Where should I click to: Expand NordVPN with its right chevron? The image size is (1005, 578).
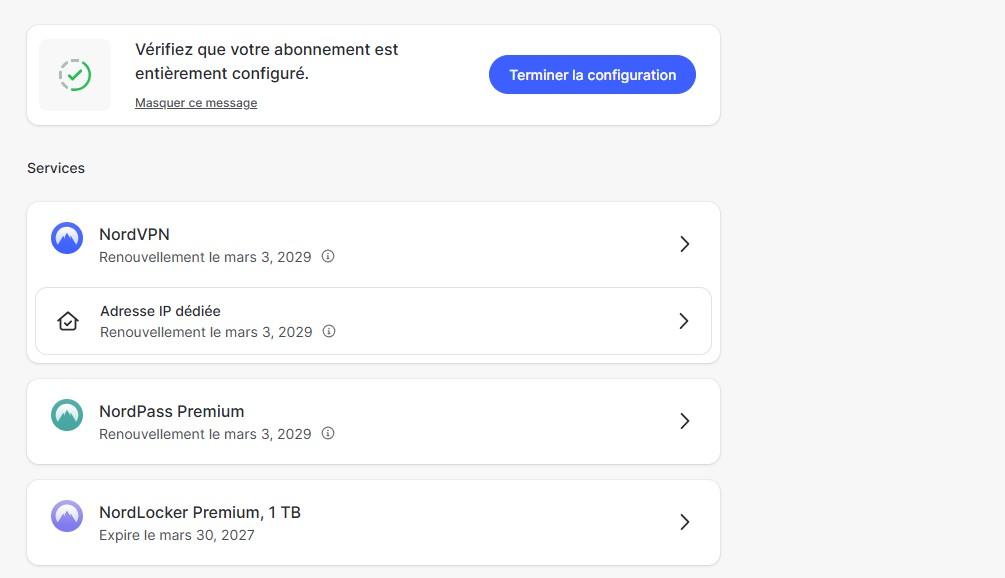coord(684,244)
